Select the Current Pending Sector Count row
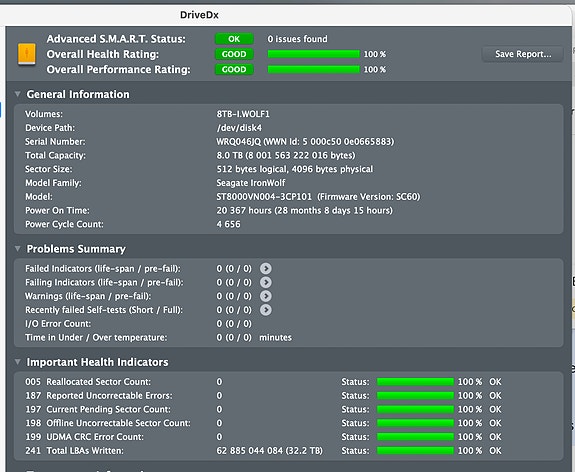This screenshot has width=575, height=472. point(288,409)
